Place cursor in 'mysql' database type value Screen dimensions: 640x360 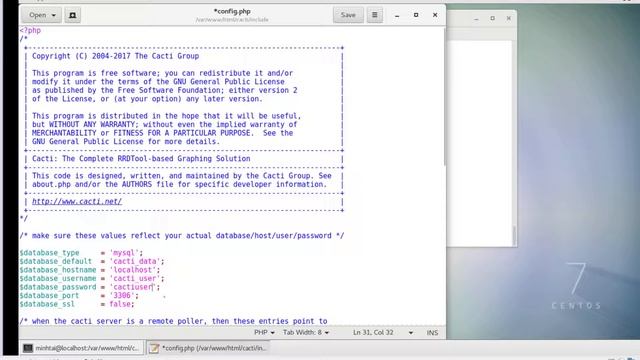click(124, 253)
